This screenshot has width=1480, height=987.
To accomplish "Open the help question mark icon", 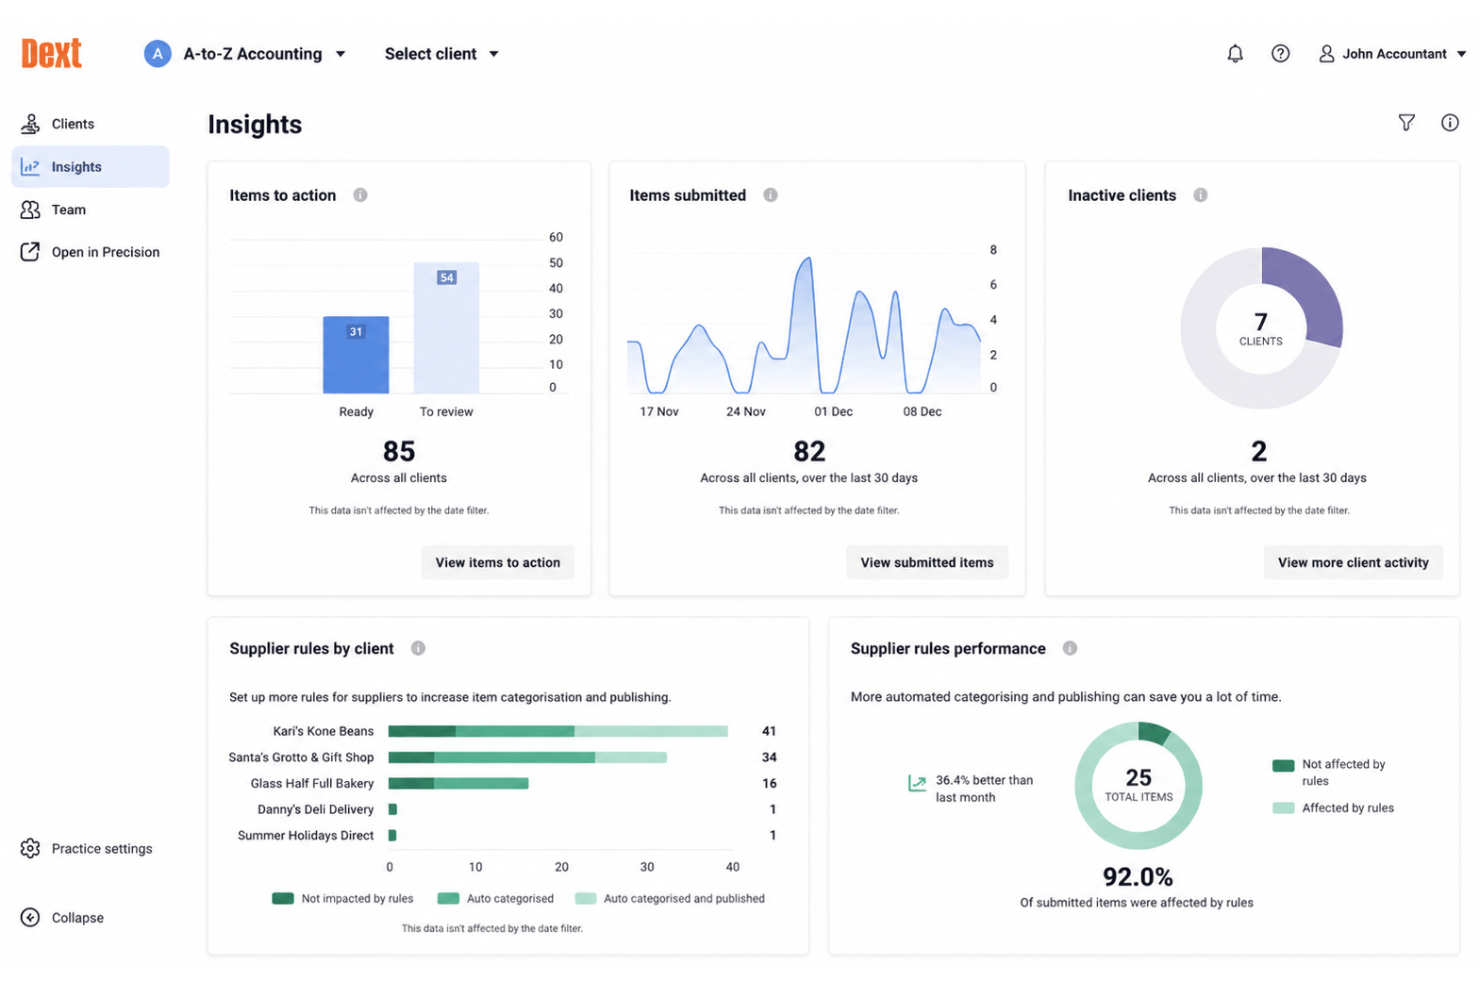I will coord(1280,54).
